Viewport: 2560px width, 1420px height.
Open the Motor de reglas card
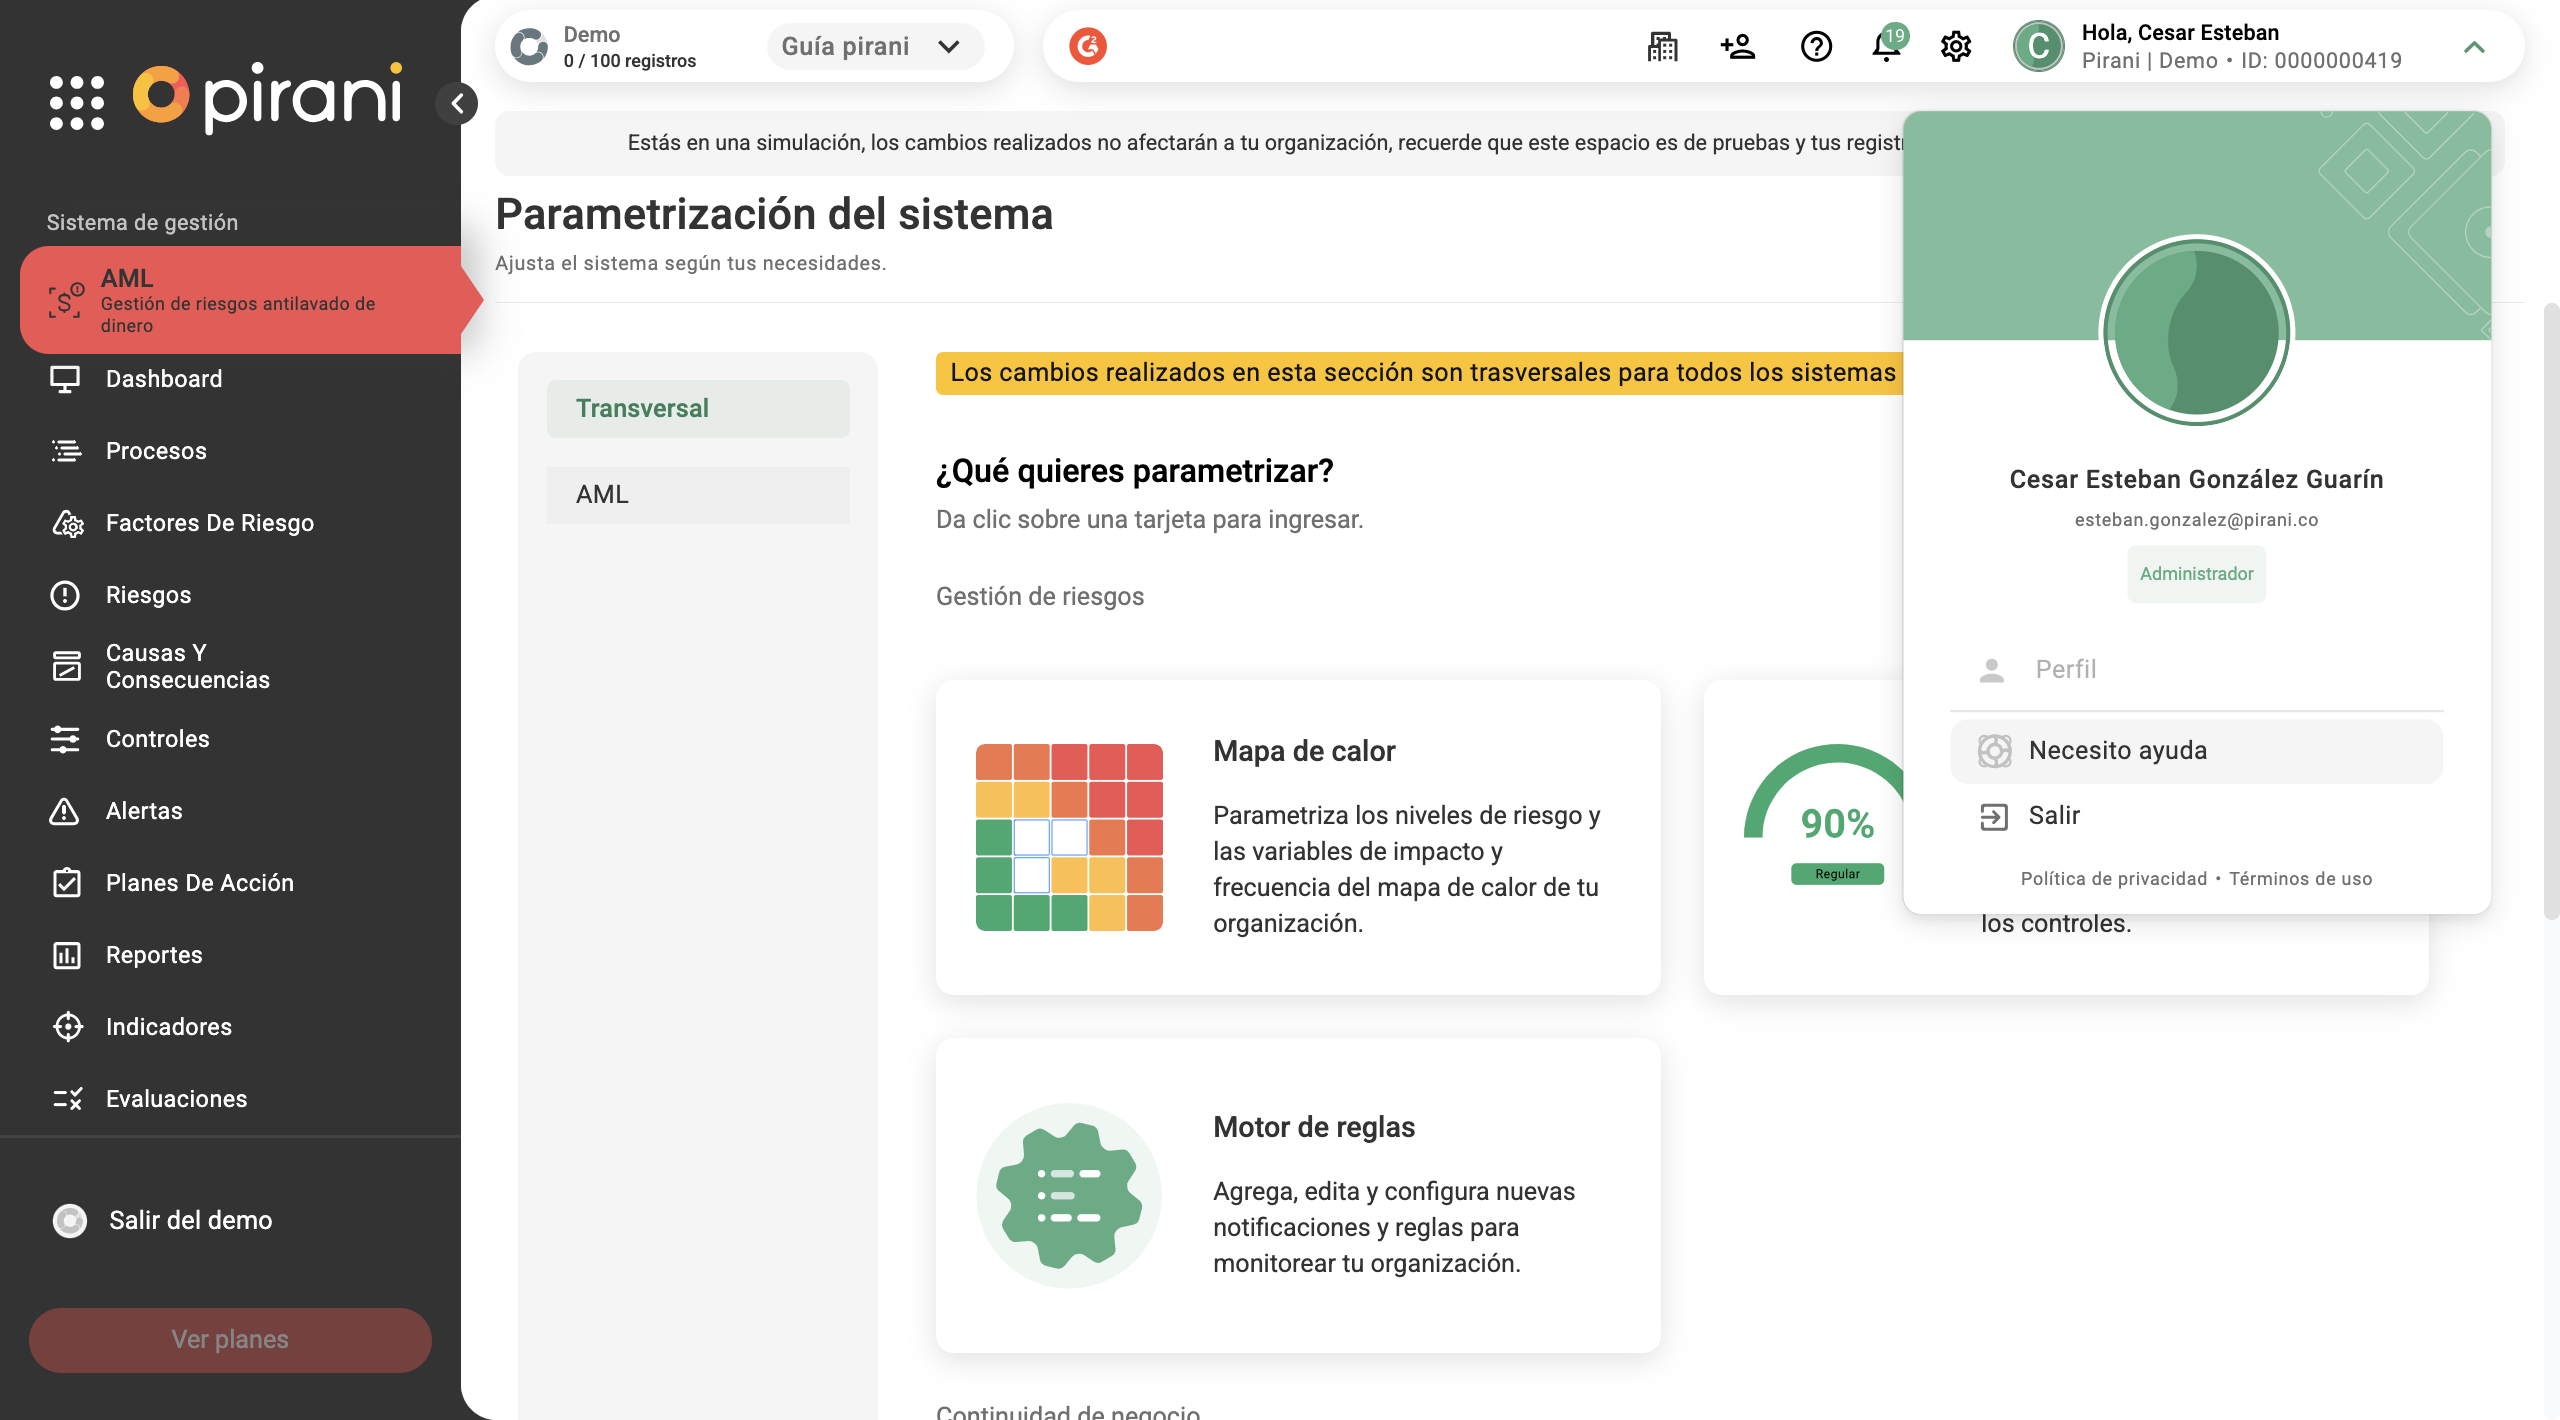[1298, 1195]
